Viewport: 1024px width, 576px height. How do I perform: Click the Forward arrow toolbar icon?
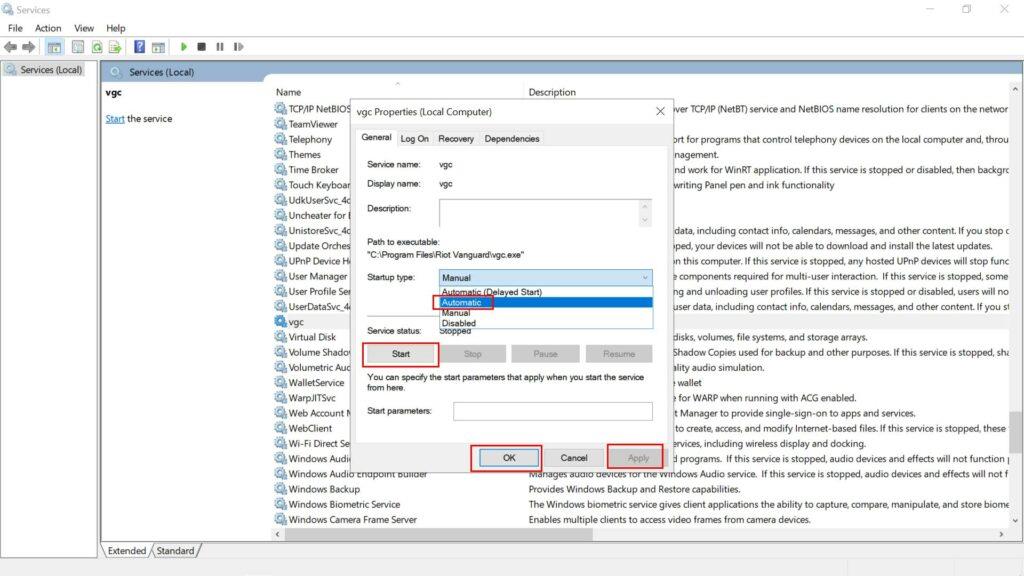29,47
